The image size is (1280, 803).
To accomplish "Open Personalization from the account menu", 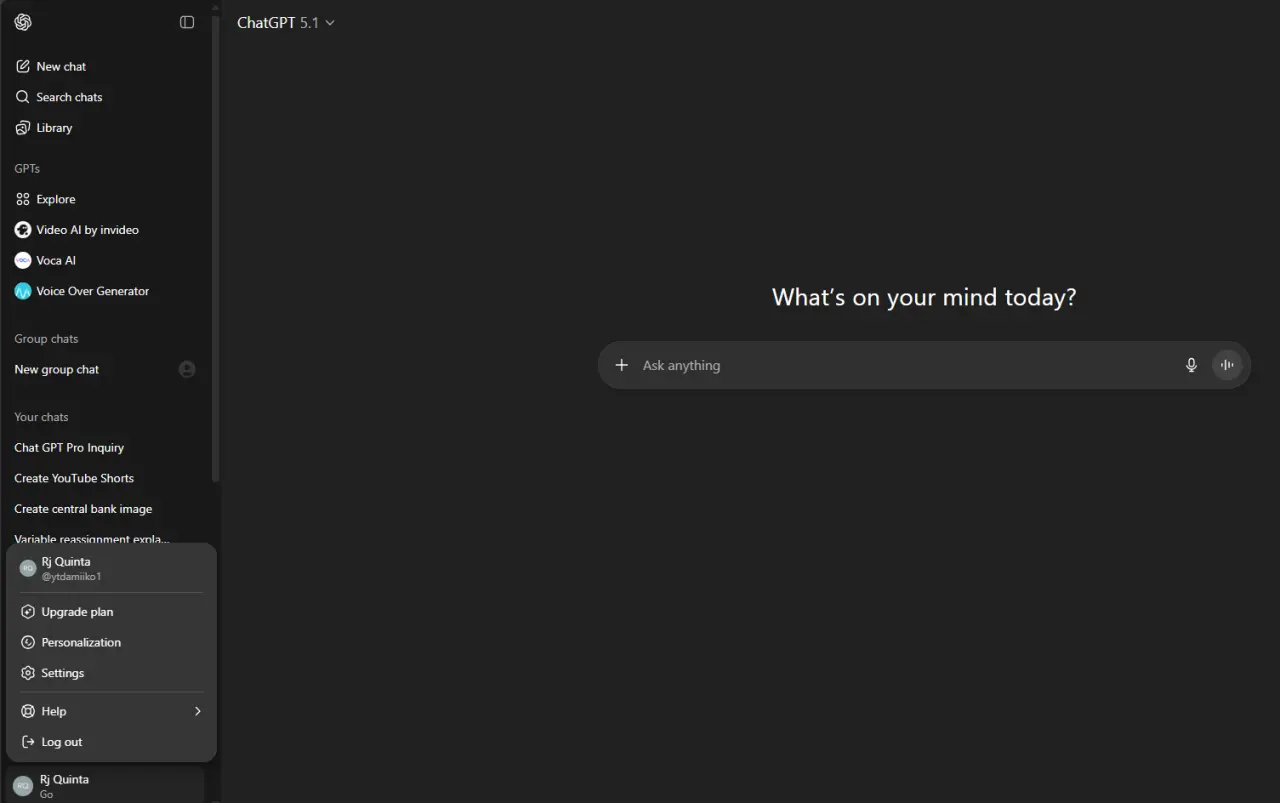I will 112,642.
